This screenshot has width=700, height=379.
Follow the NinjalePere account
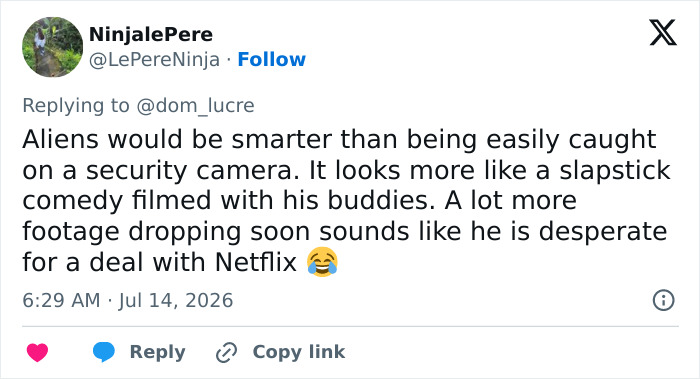click(271, 59)
